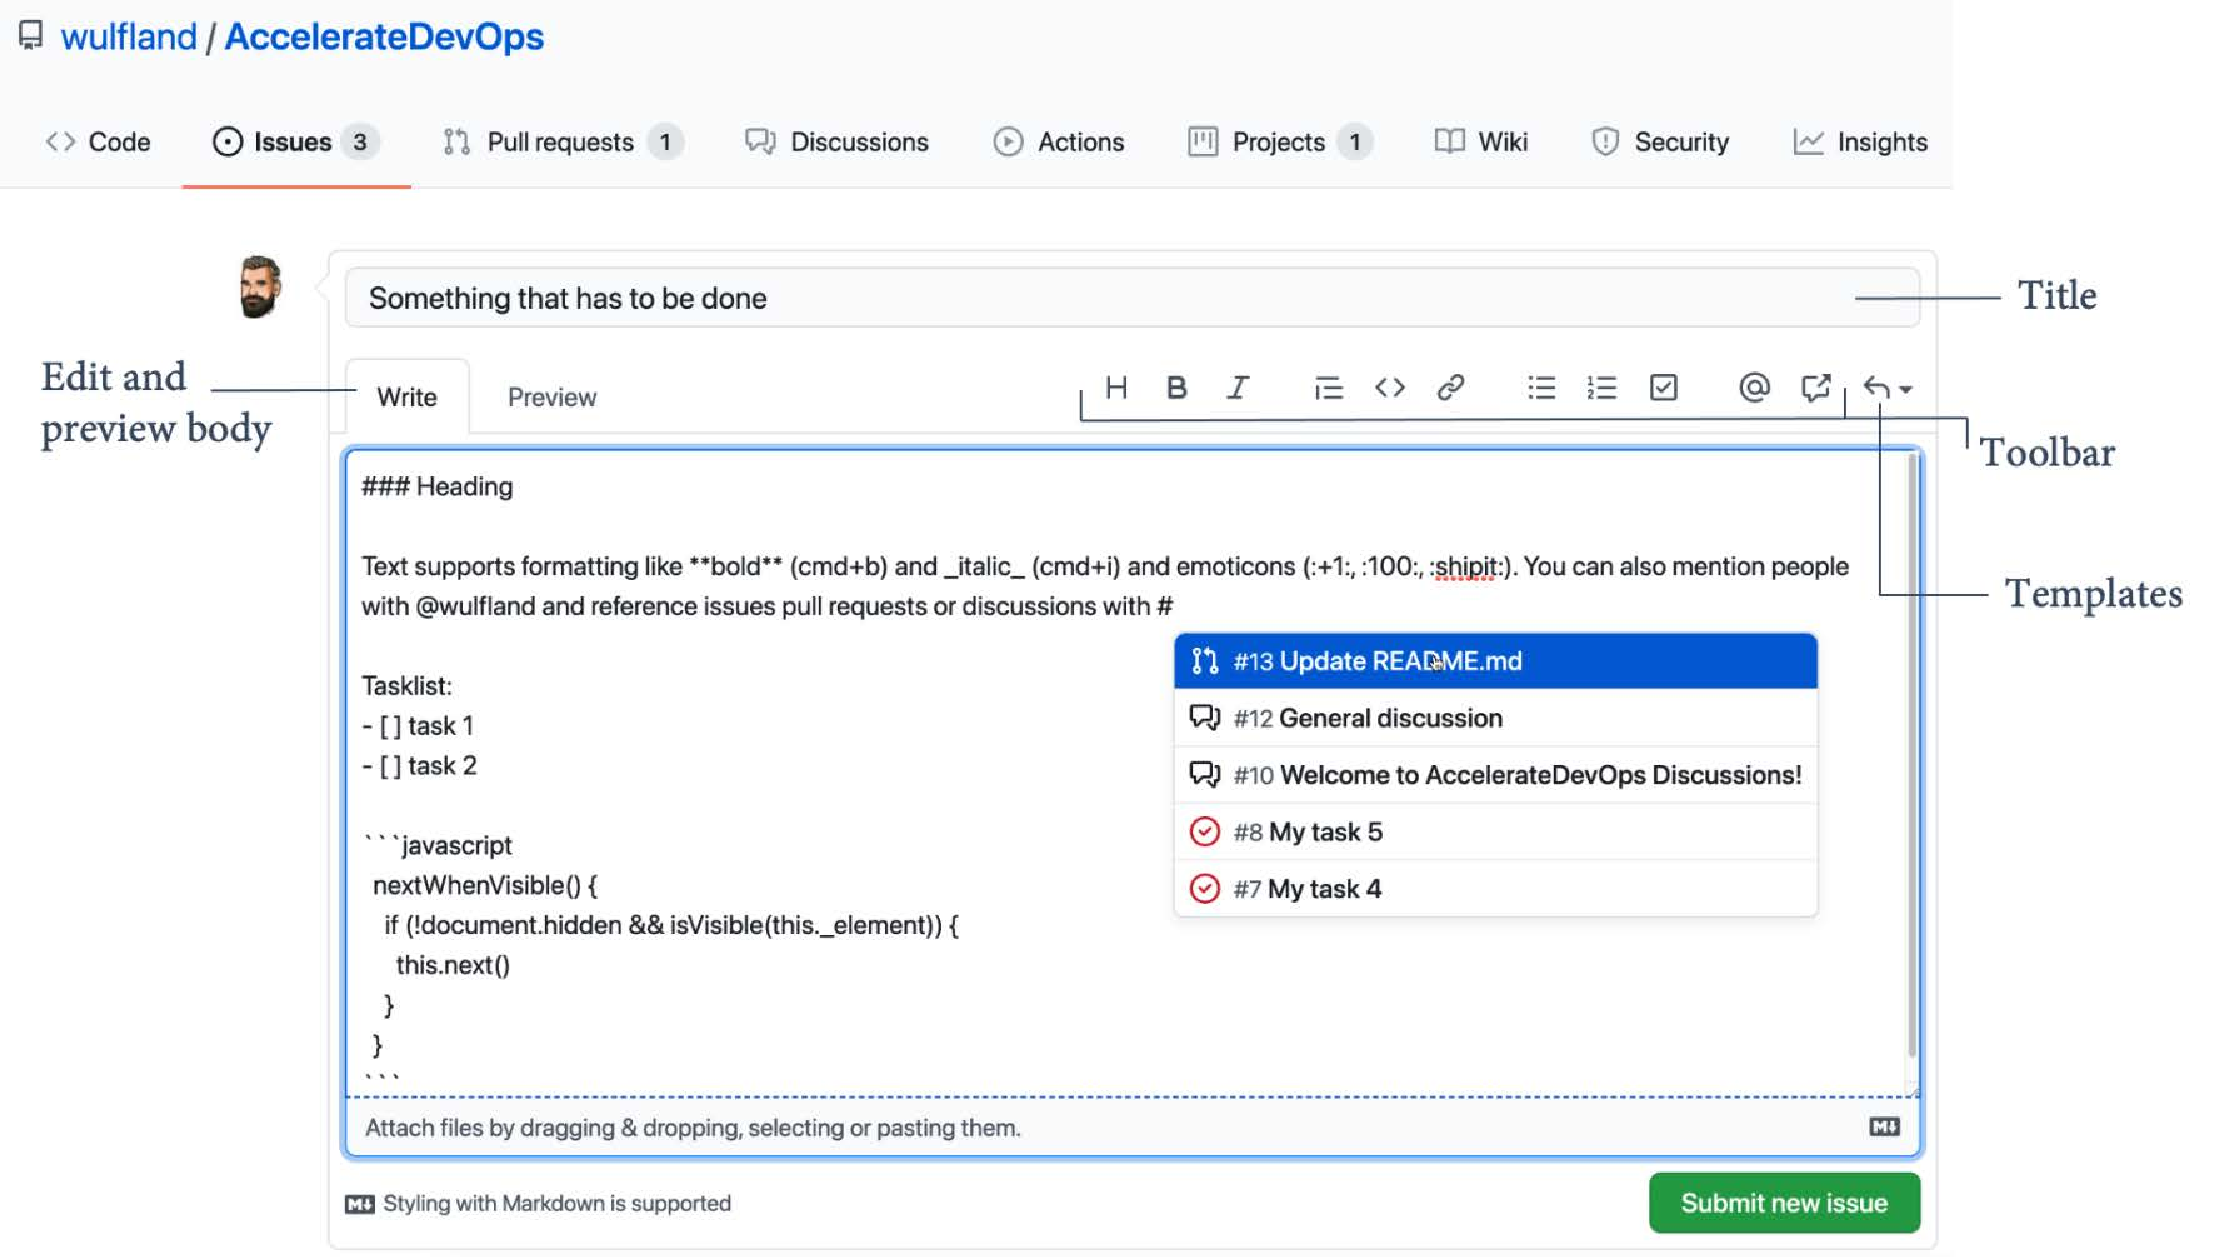The image size is (2236, 1257).
Task: Select suggestion #13 Update README.md
Action: [1495, 661]
